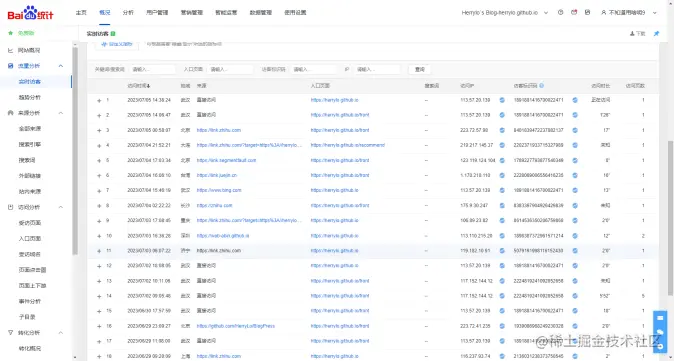Click the info icon beside 访客标识码 header
Viewport: 674px width, 361px height.
point(542,86)
